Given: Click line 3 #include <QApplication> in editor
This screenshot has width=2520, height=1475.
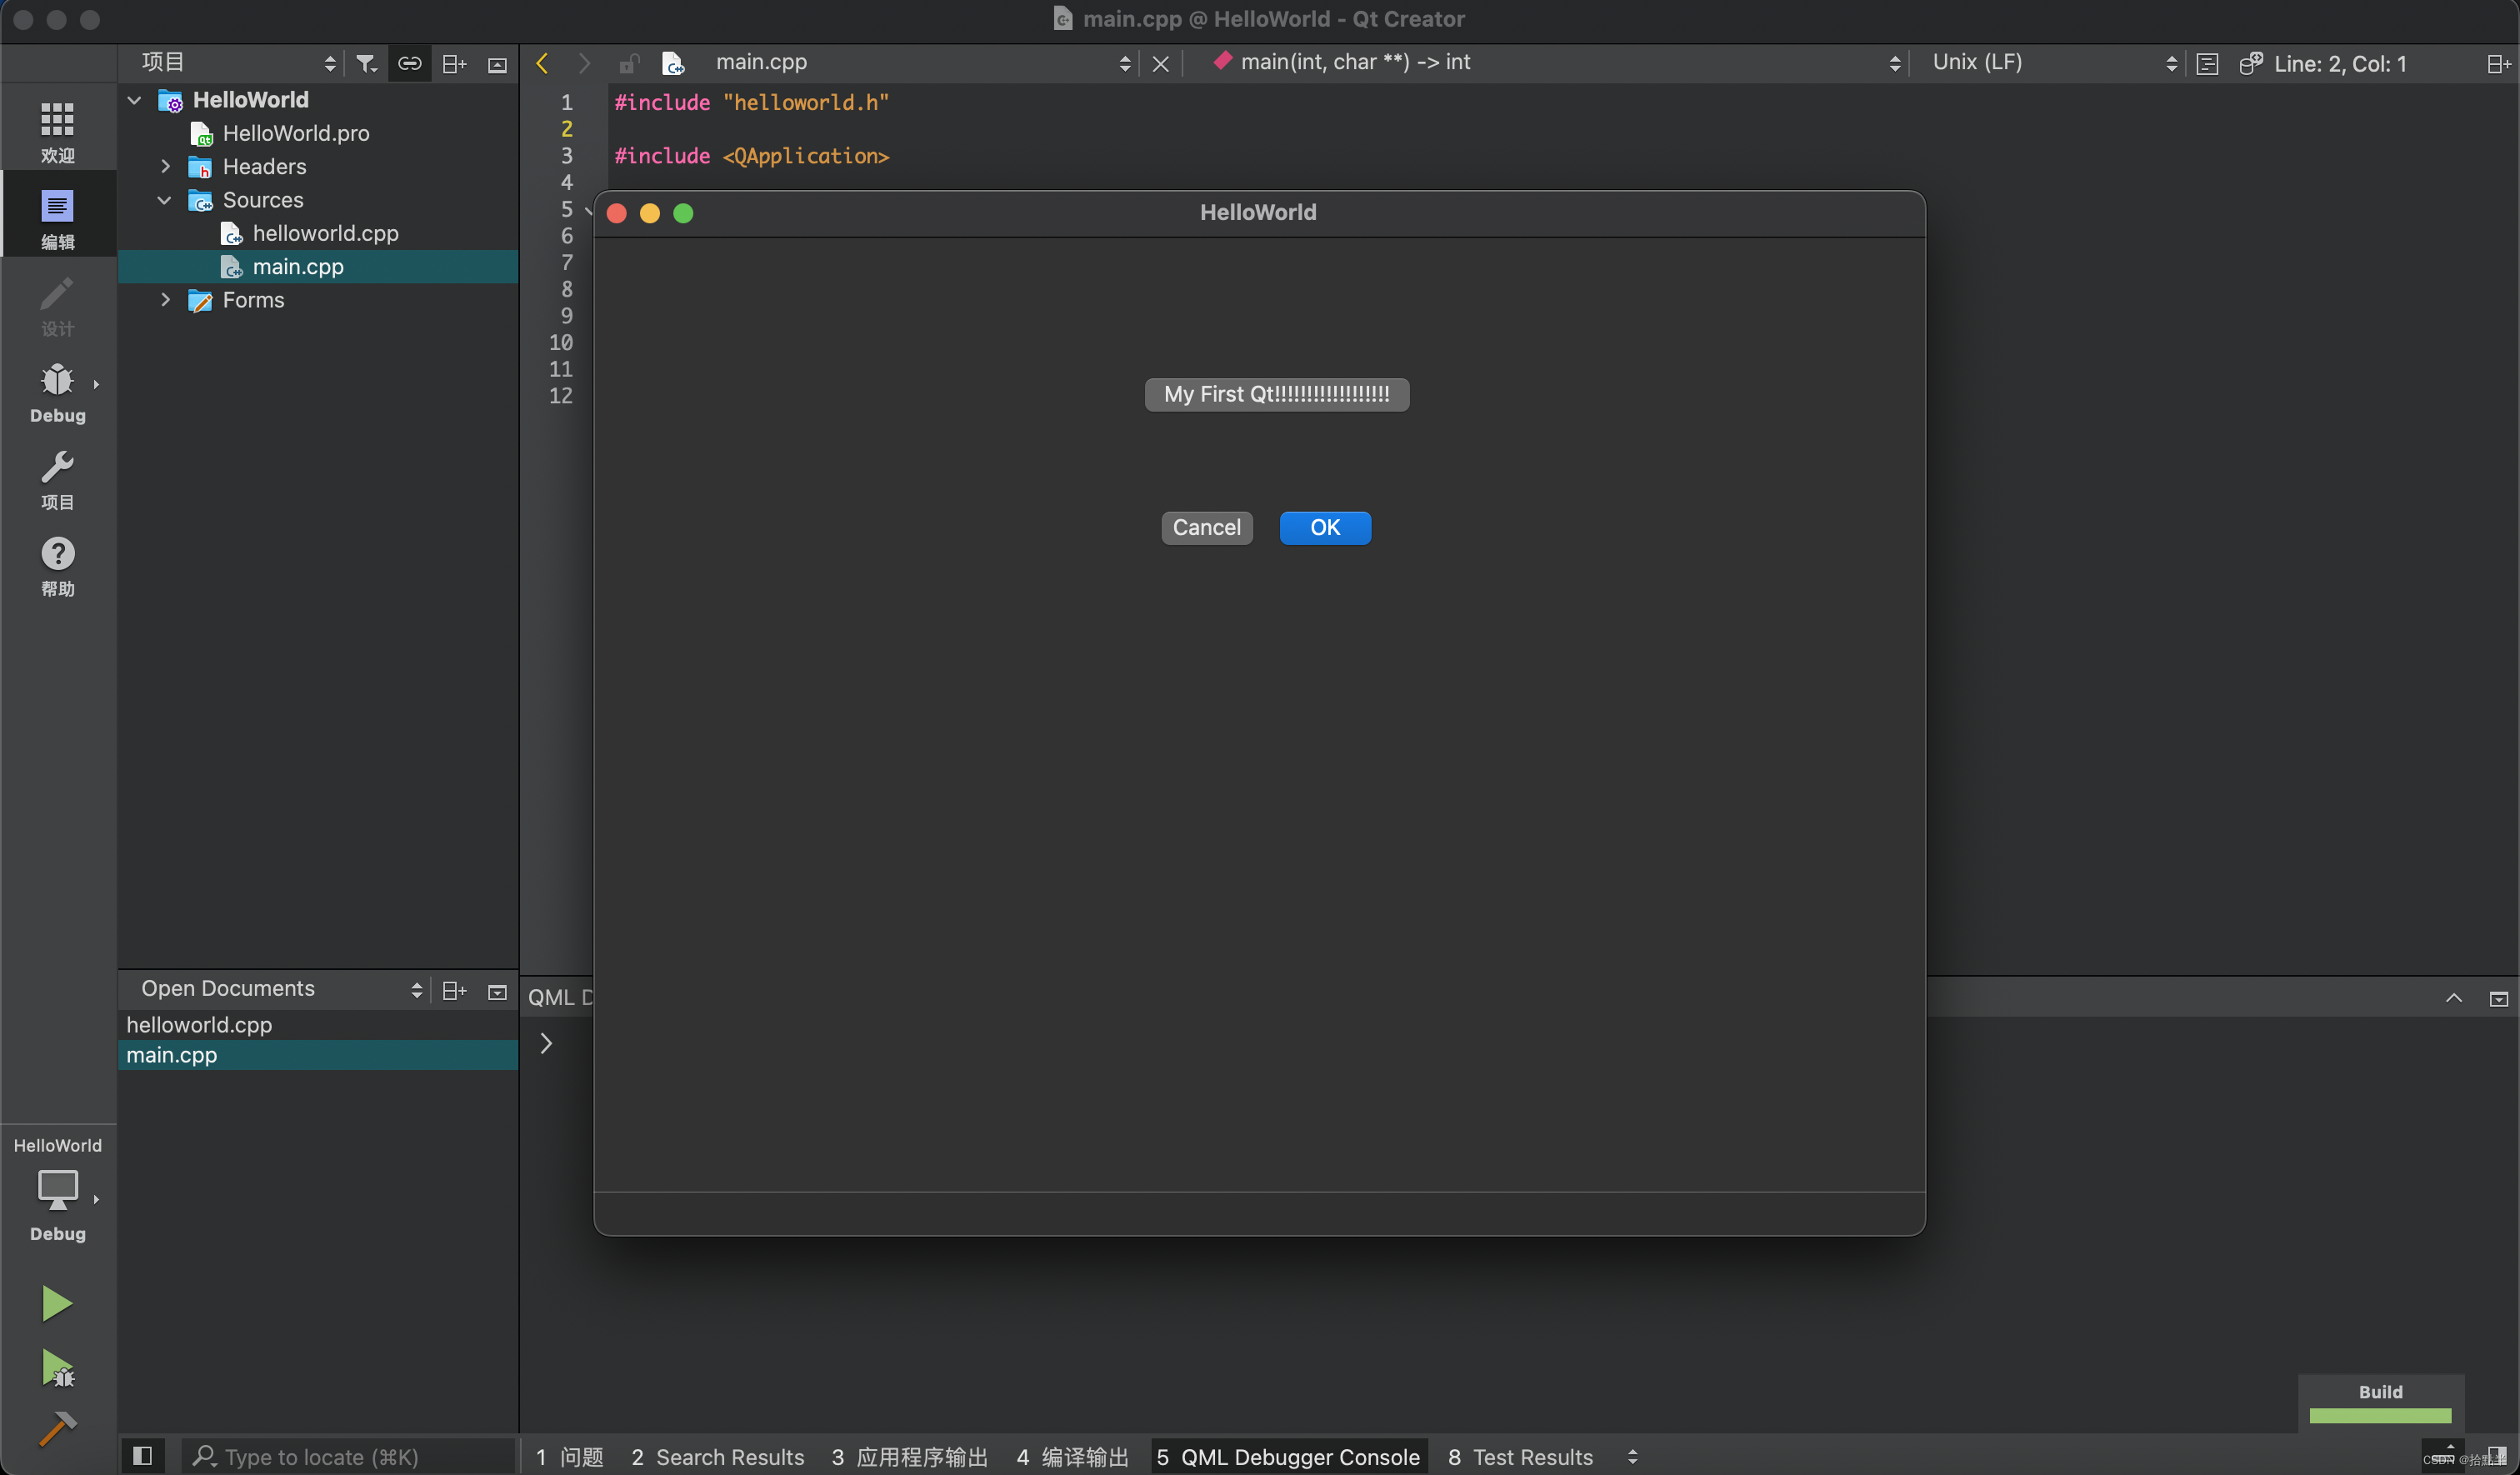Looking at the screenshot, I should 751,155.
